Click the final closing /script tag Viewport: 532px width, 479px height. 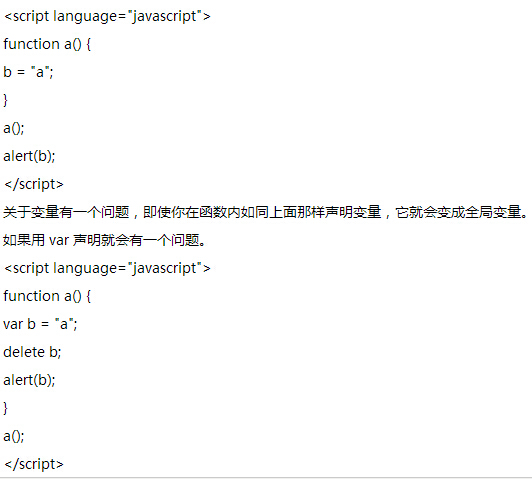coord(34,464)
